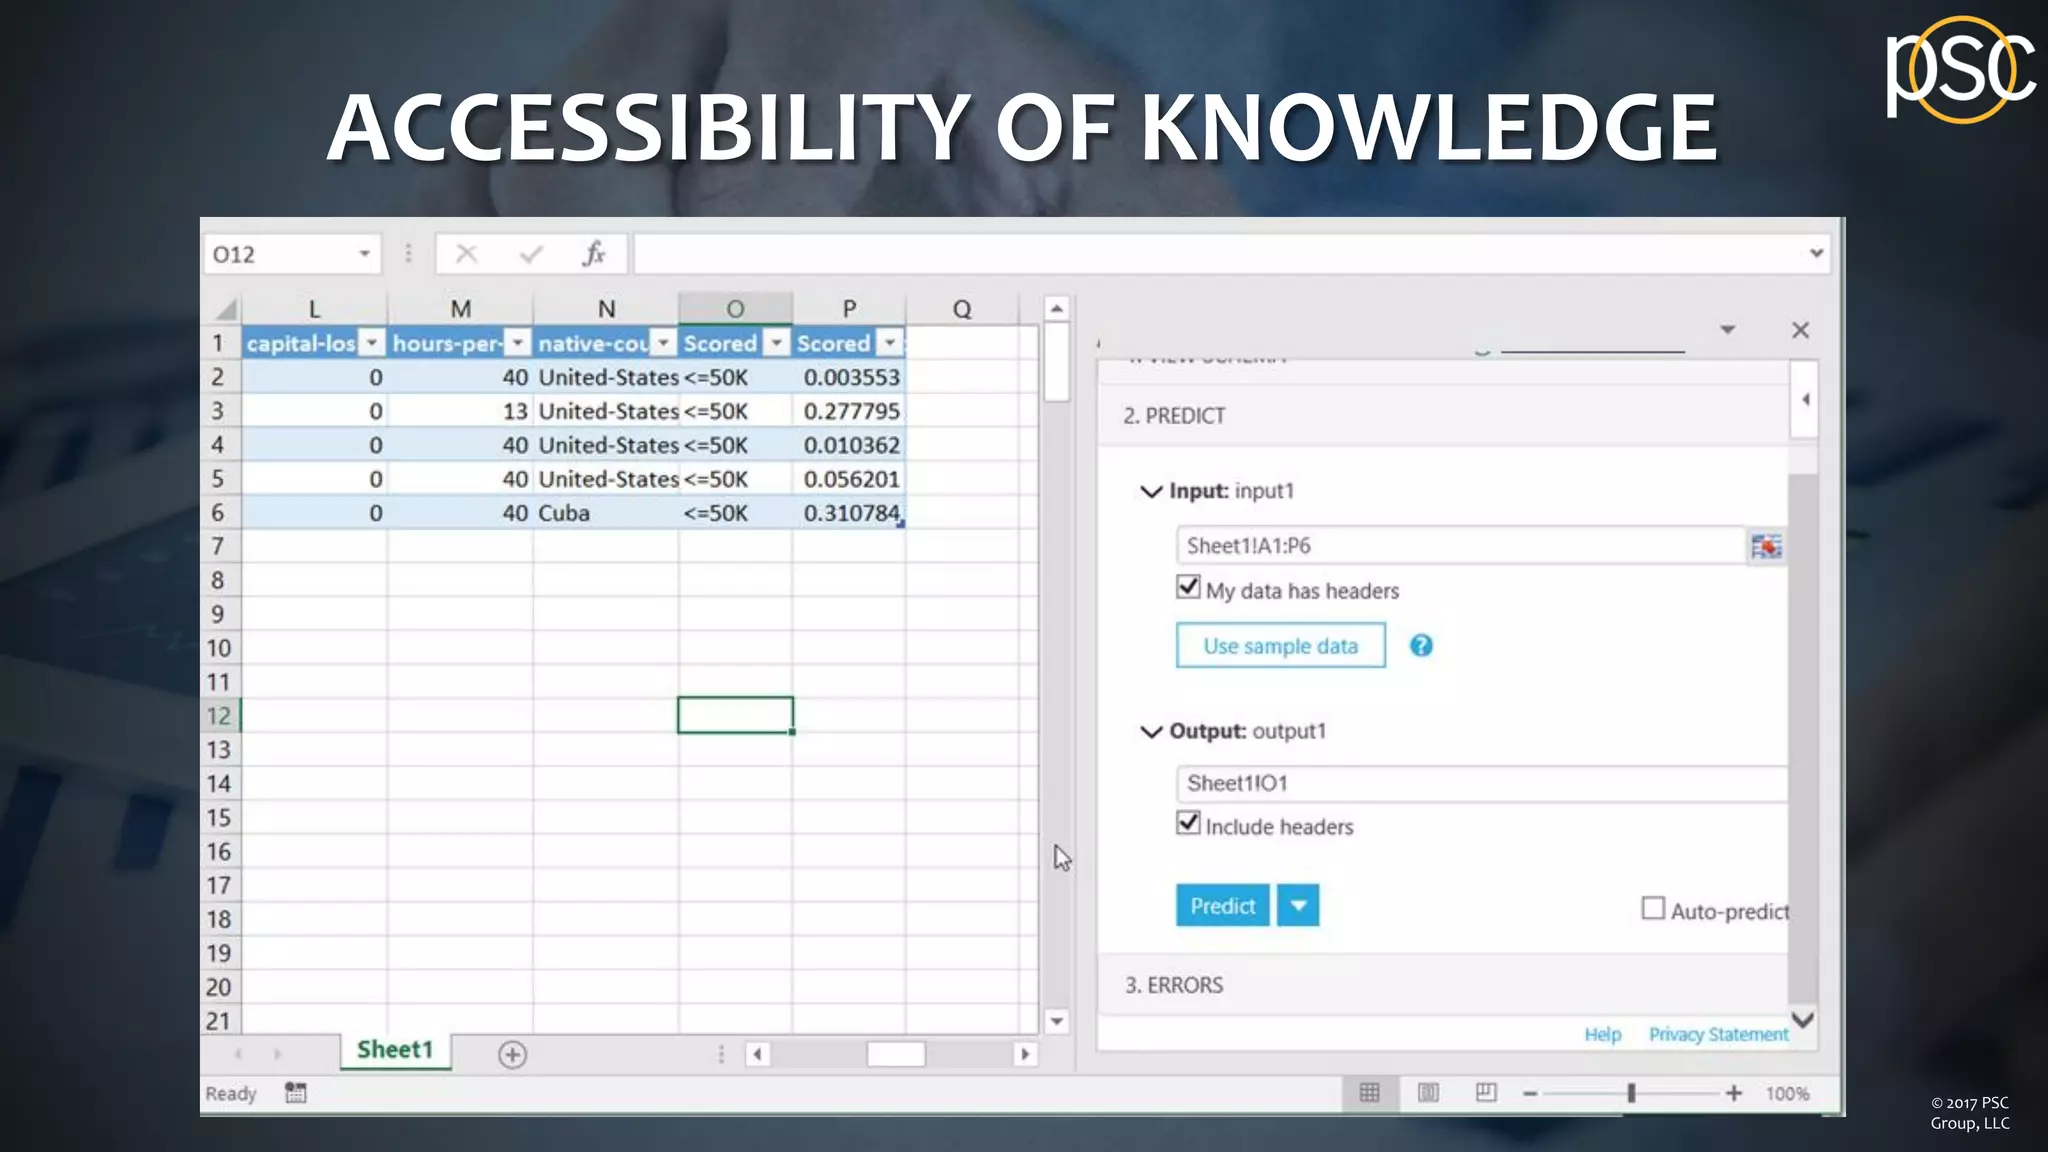Open the Scored filter dropdown in column O

pos(776,343)
